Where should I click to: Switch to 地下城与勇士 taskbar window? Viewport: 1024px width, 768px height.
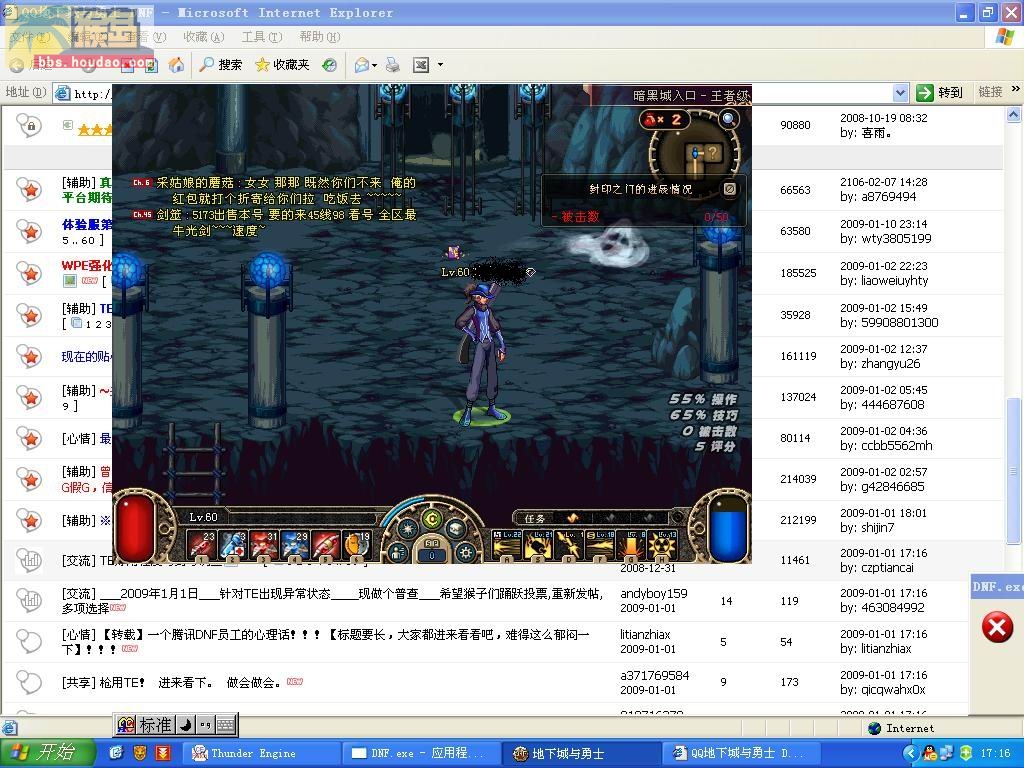pos(582,754)
